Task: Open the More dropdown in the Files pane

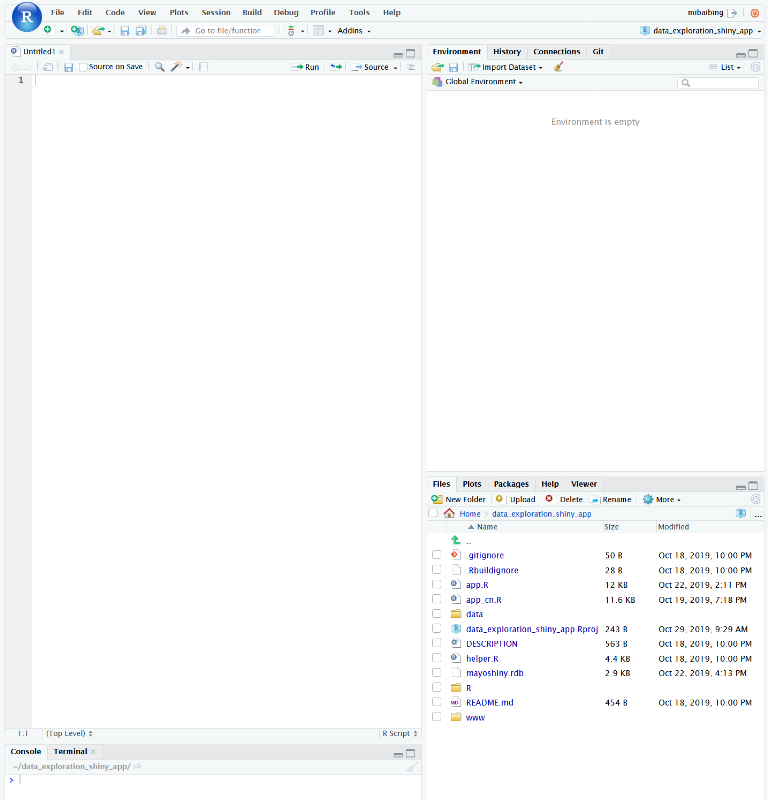Action: click(662, 499)
